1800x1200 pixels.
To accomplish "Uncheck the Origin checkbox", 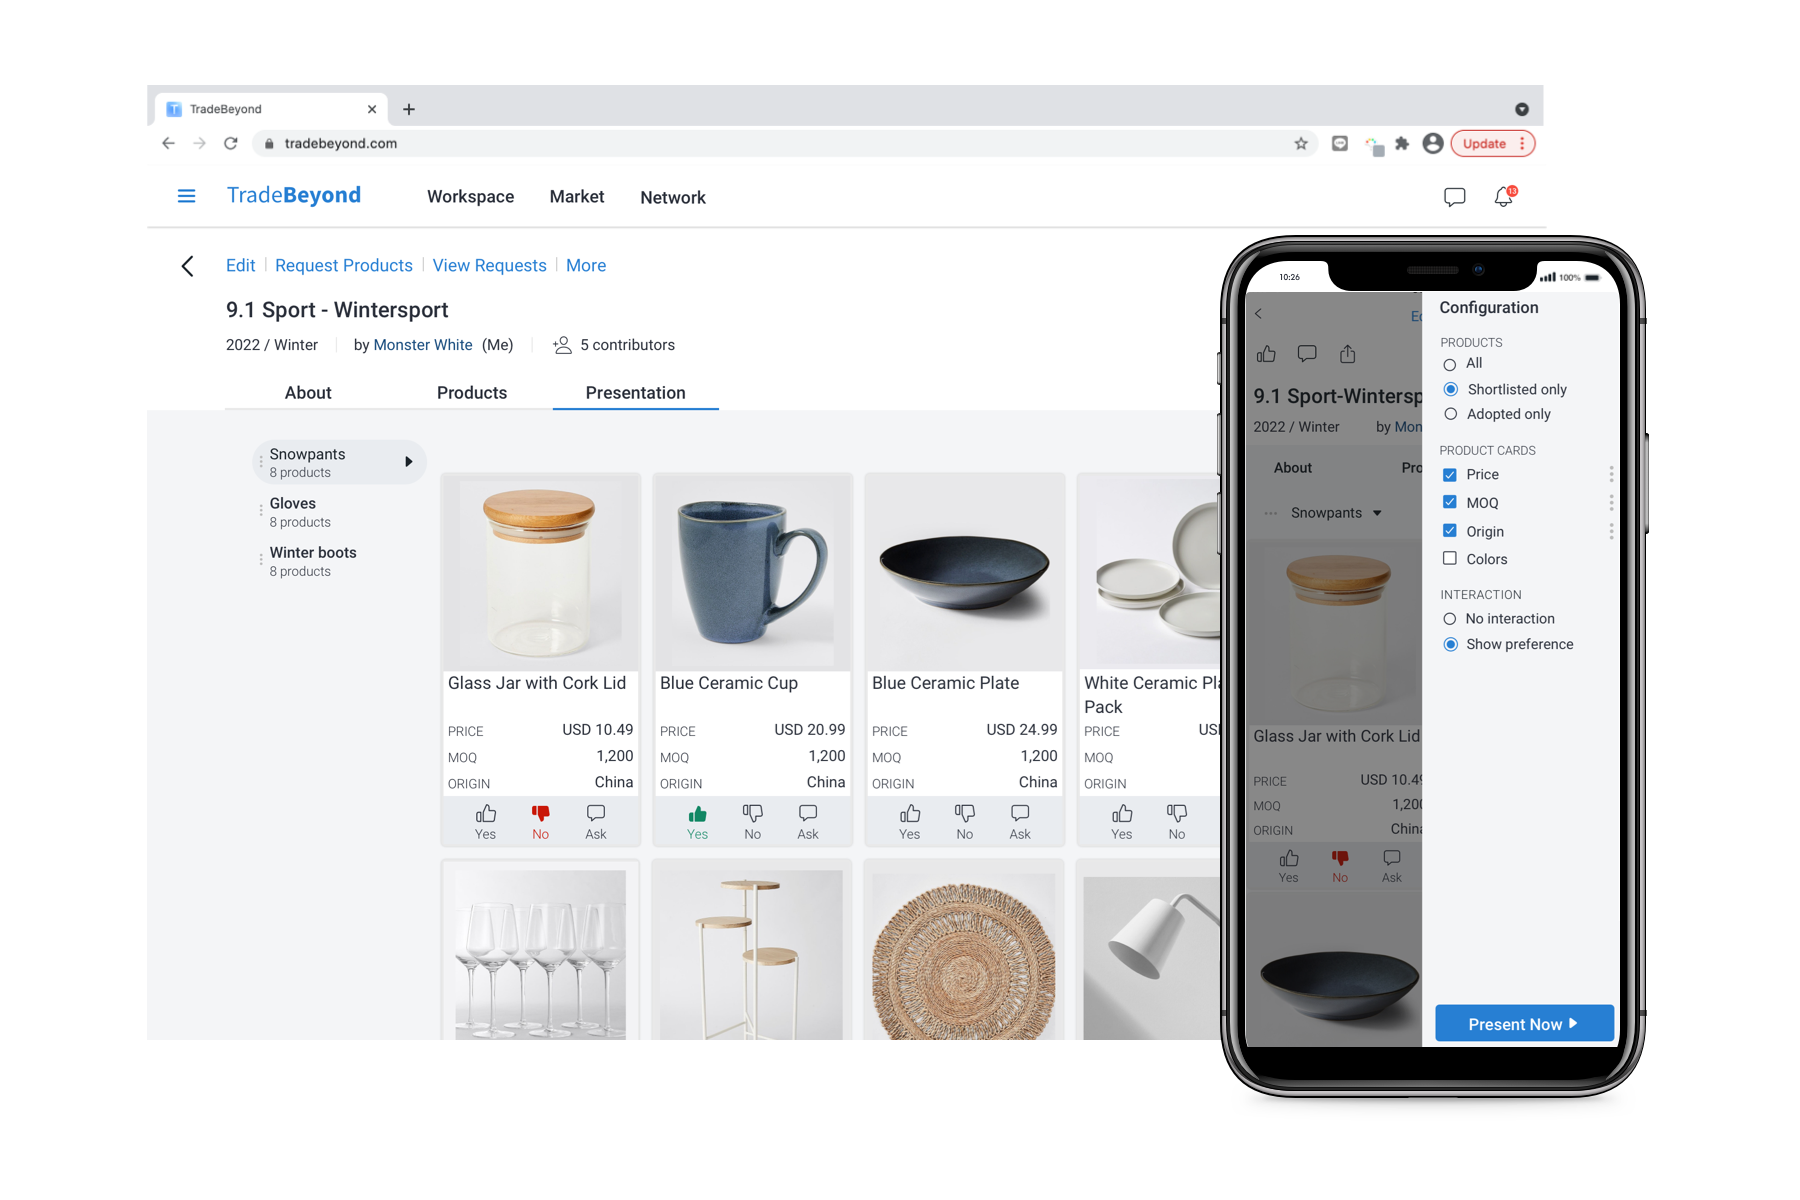I will click(1450, 531).
